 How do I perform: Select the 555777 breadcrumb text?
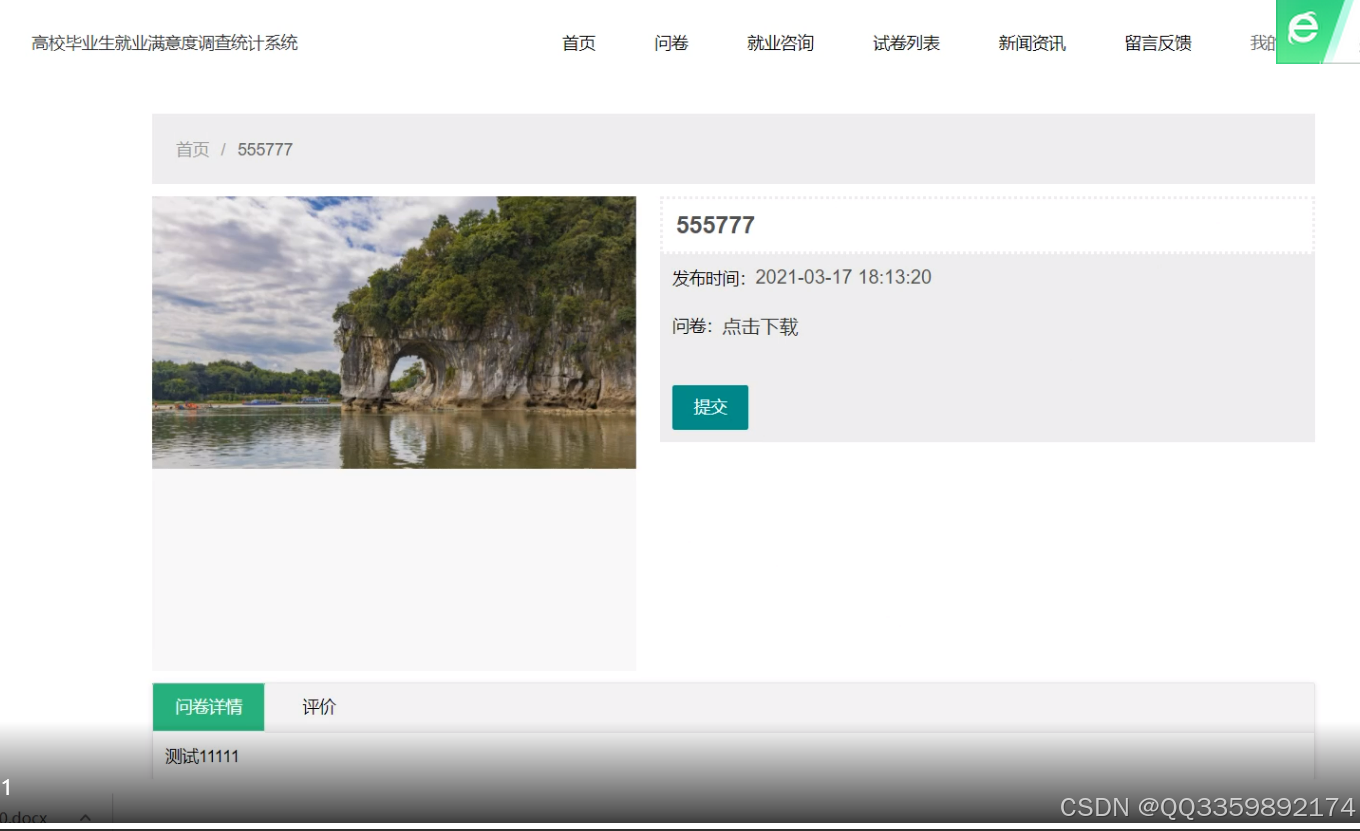(x=265, y=149)
